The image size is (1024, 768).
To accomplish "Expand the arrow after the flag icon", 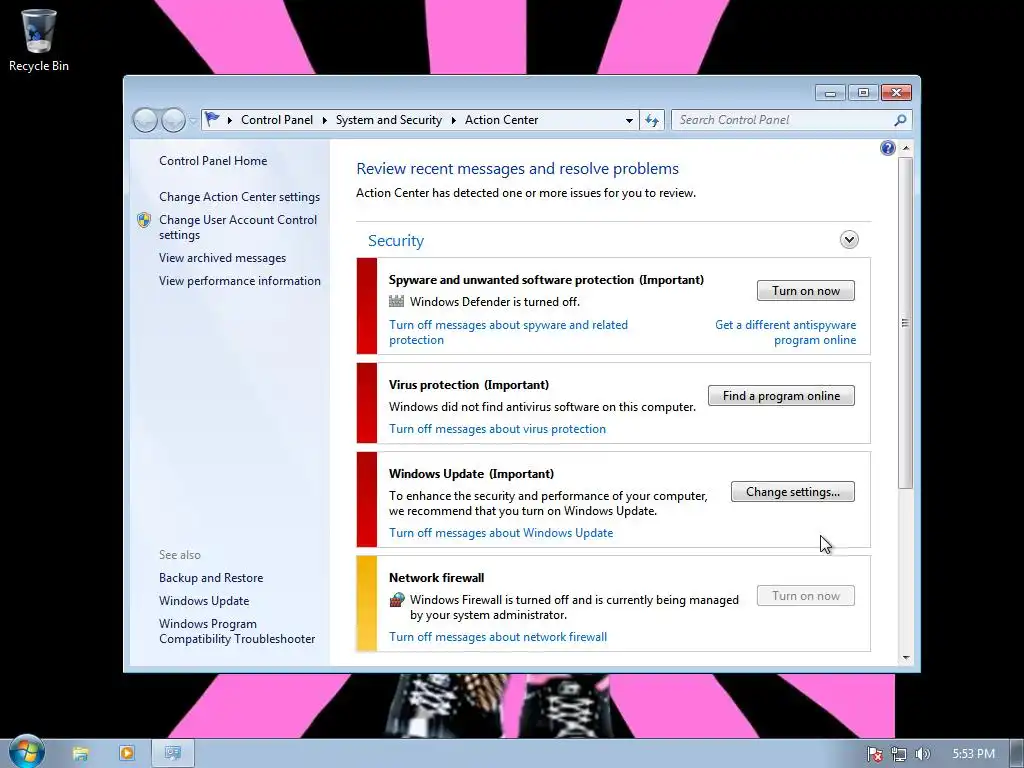I will 230,120.
